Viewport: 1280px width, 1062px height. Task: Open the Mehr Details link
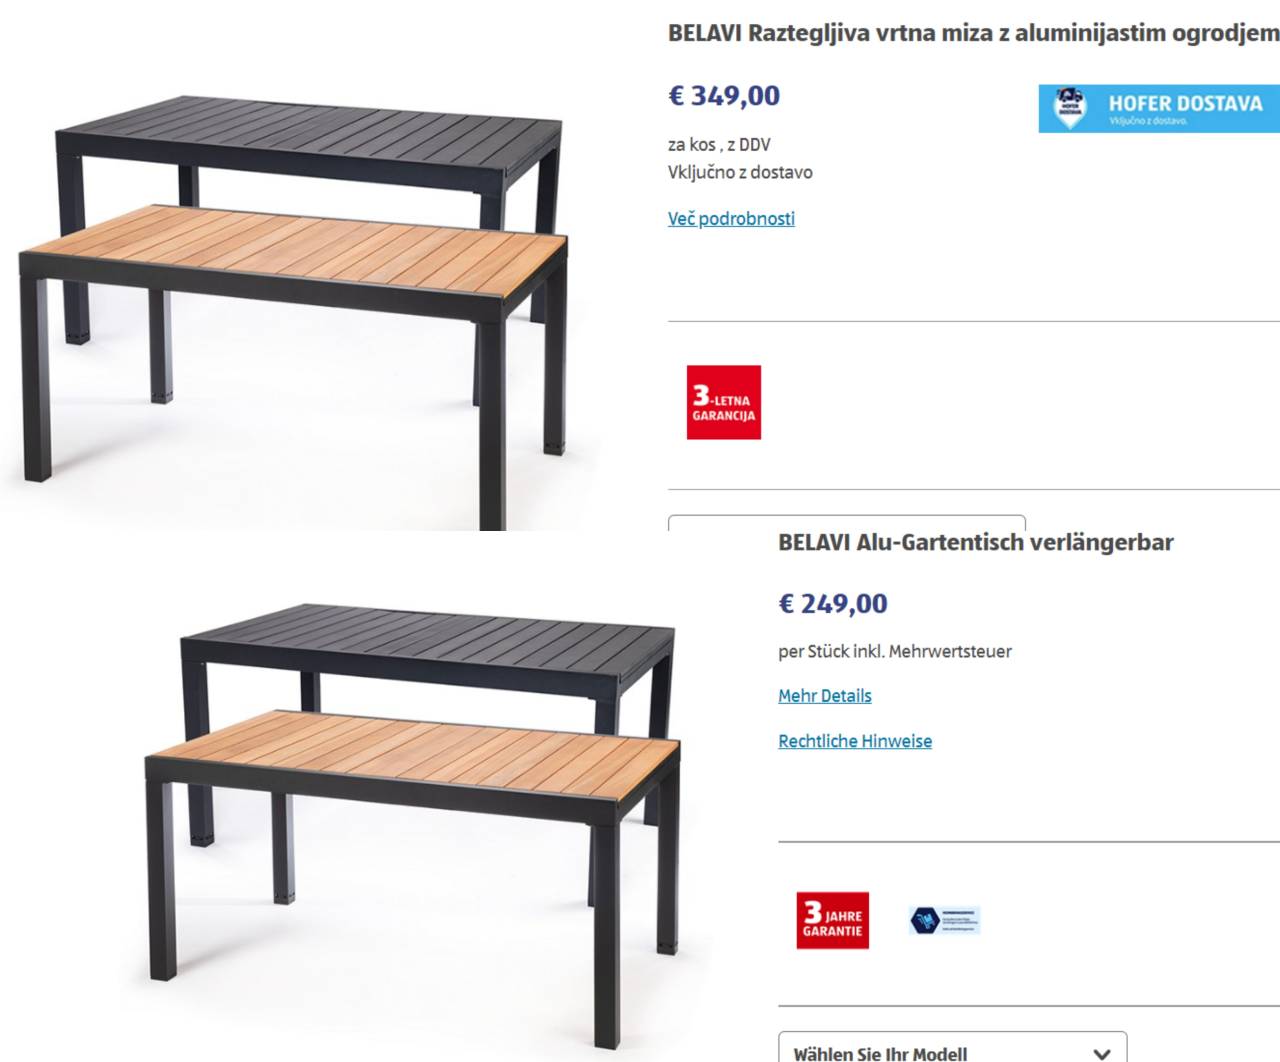click(825, 695)
